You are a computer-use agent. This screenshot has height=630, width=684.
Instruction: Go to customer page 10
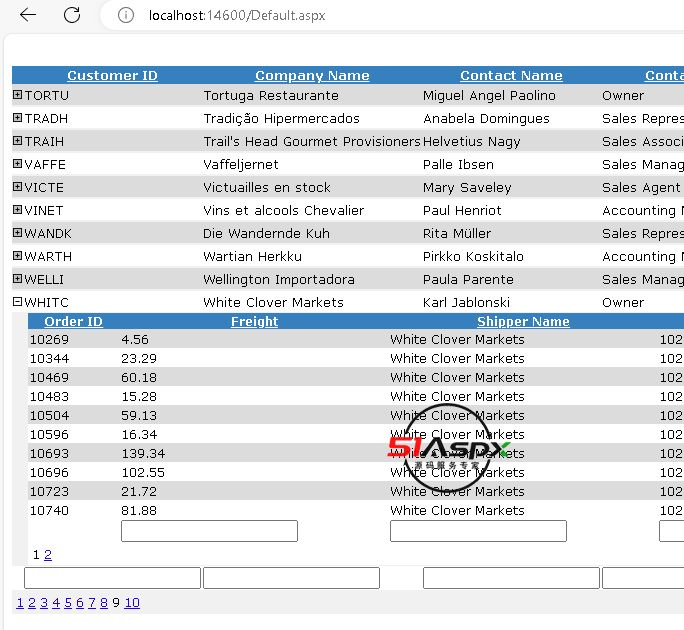132,603
